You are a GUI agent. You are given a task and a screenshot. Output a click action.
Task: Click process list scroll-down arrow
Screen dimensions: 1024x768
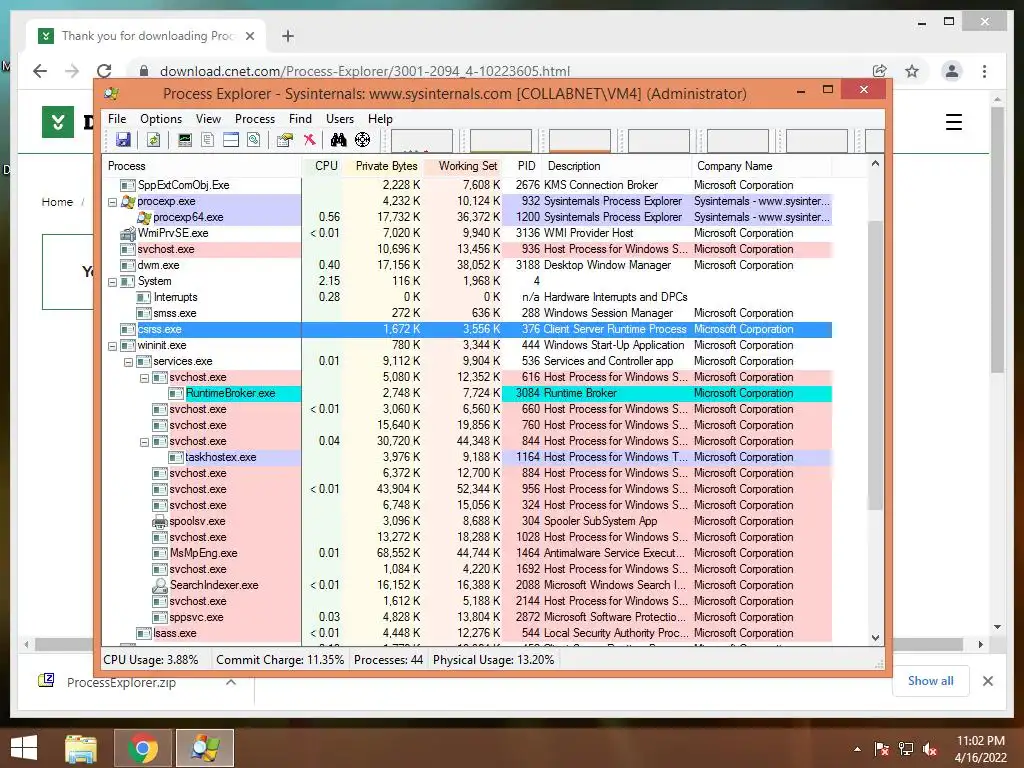pos(875,637)
